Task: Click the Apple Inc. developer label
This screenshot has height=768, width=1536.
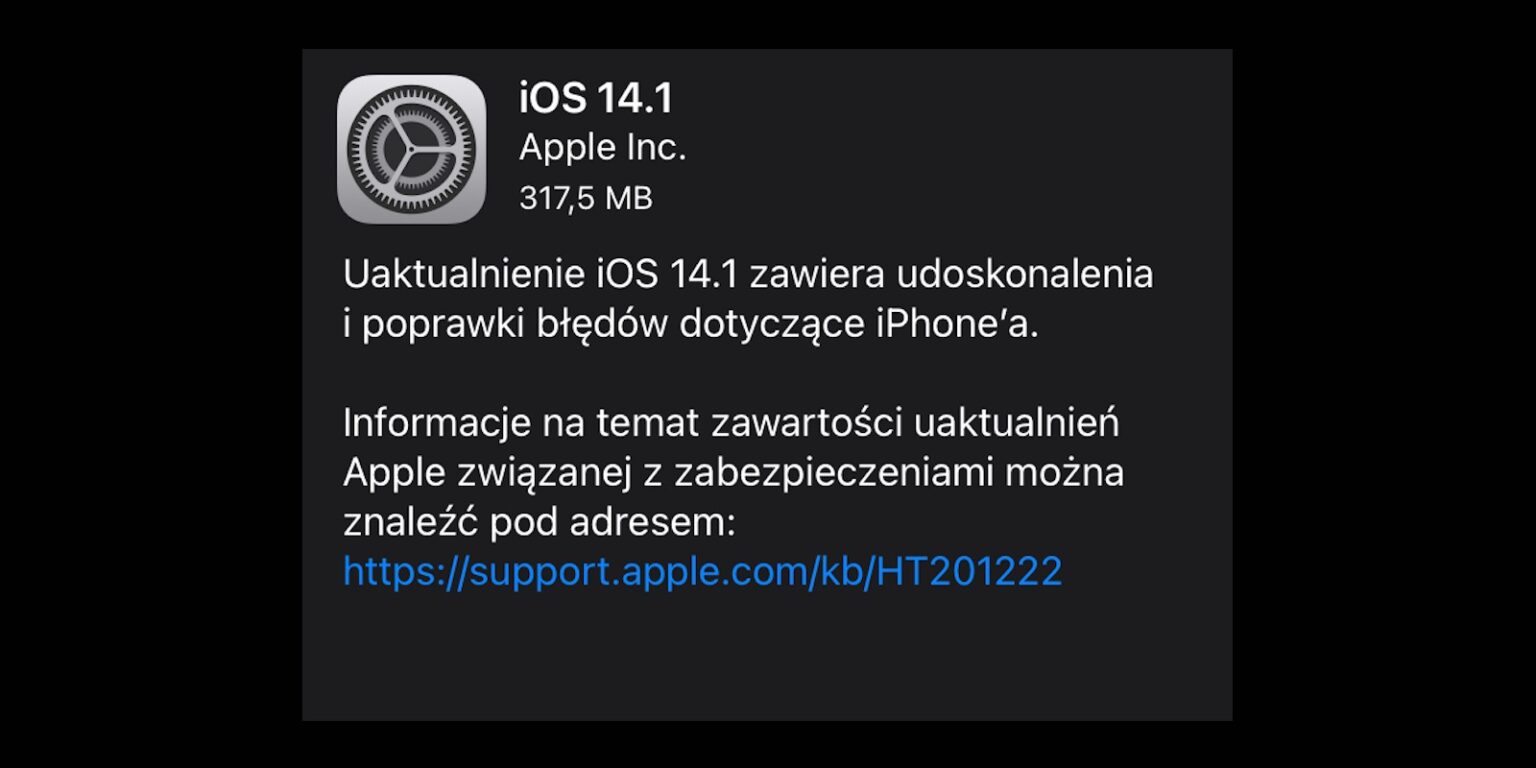Action: pyautogui.click(x=603, y=148)
